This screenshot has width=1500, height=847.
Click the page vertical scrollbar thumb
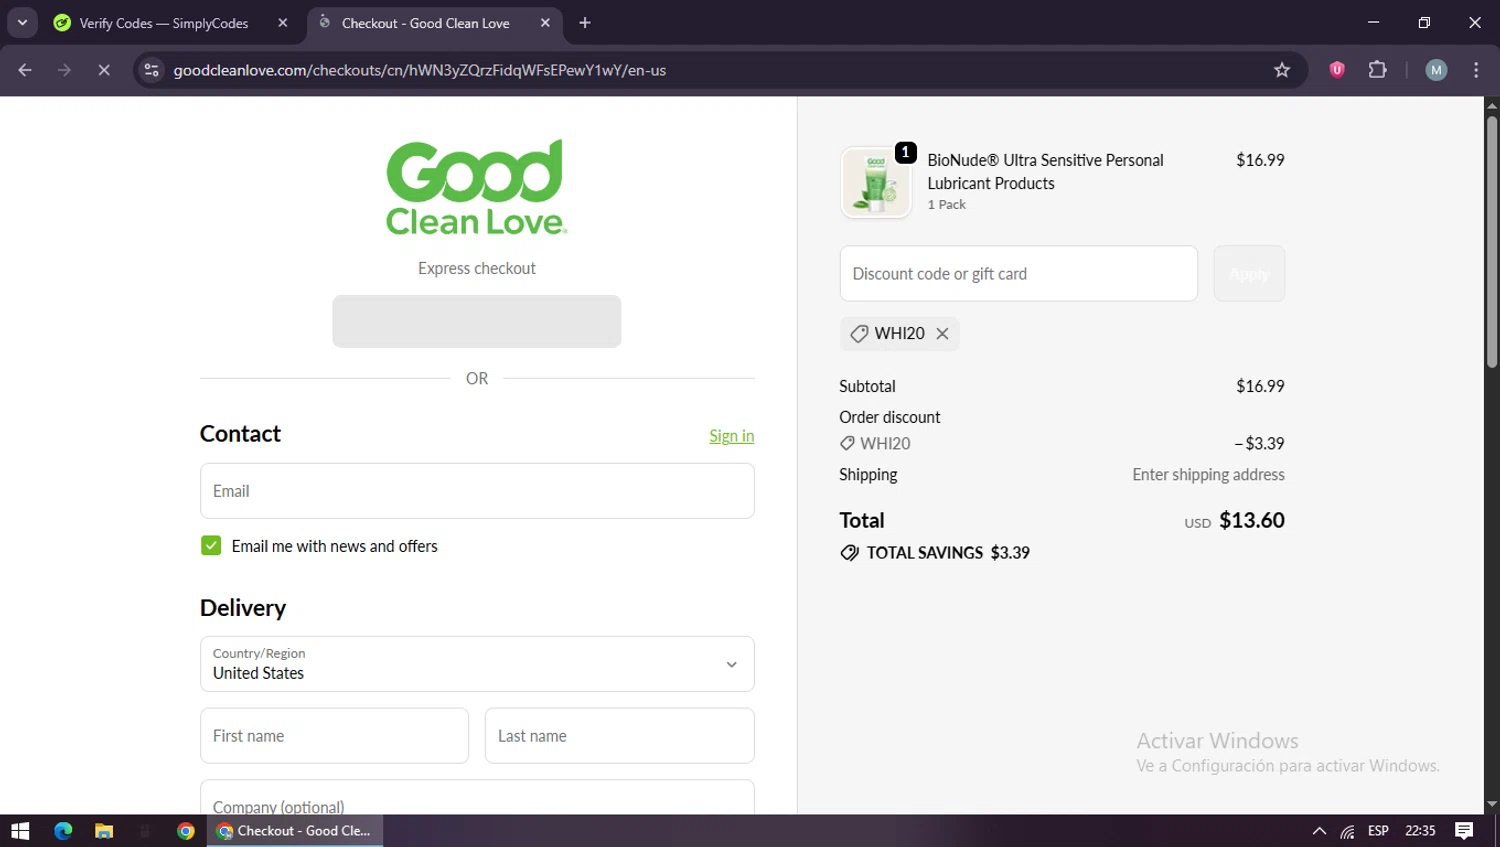click(1491, 242)
